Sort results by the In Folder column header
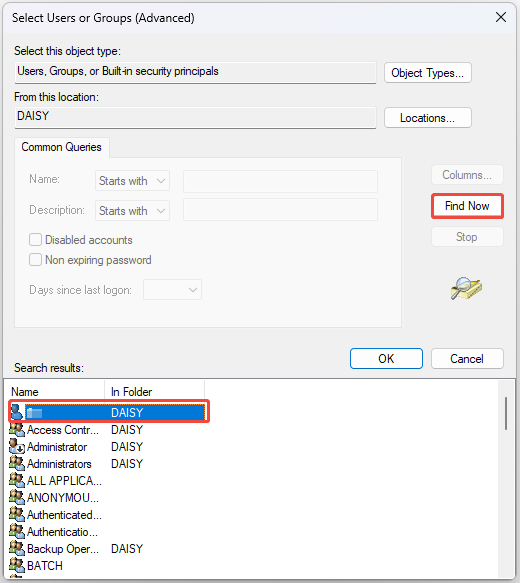This screenshot has height=583, width=520. coord(154,391)
